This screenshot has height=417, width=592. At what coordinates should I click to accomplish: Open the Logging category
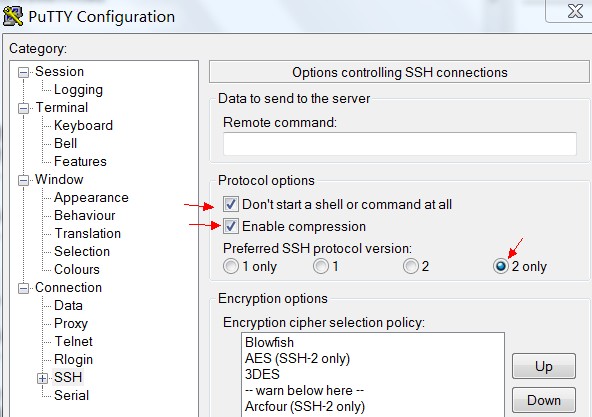pyautogui.click(x=78, y=90)
